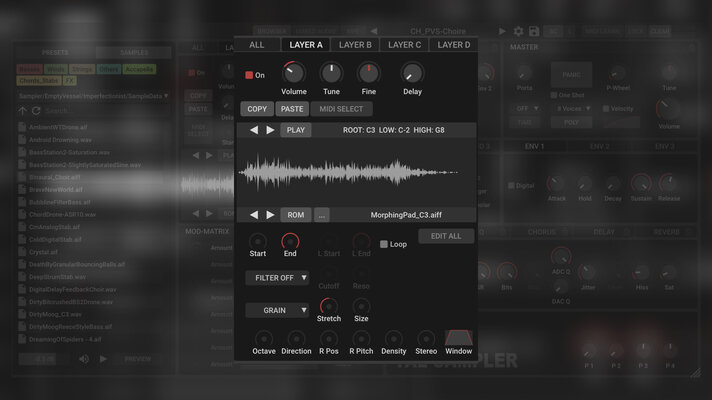The height and width of the screenshot is (400, 712).
Task: Open the LAYER C tab
Action: (404, 45)
